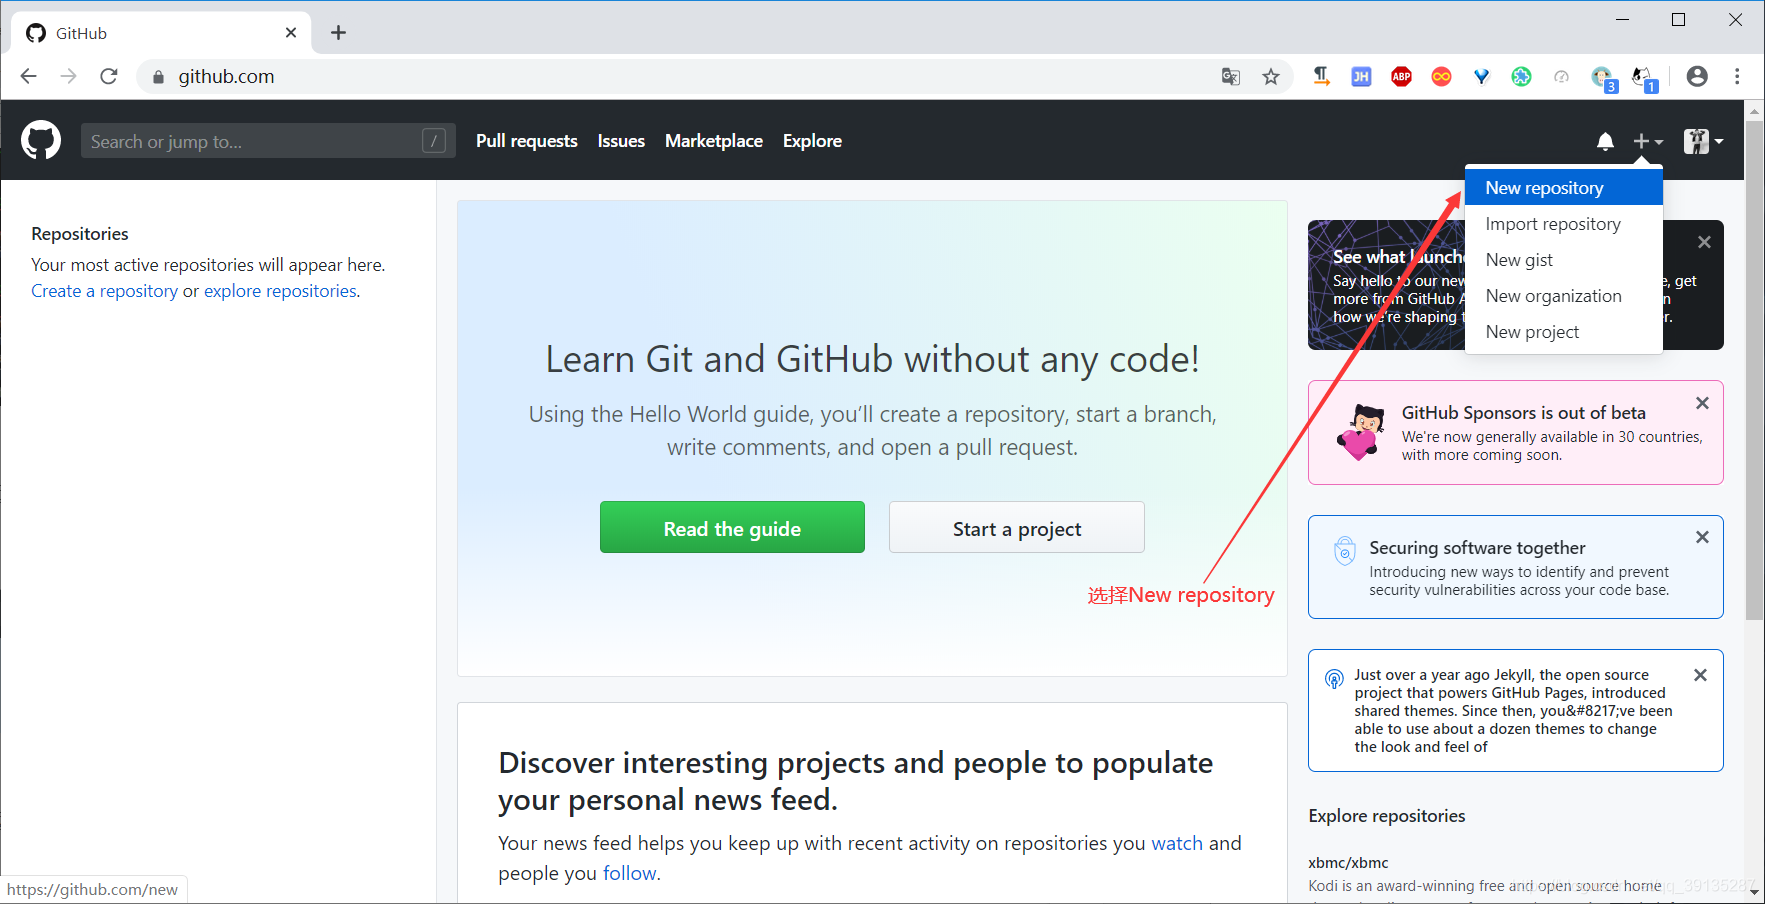Close the GitHub browser tab
Screen dimensions: 1765x904
[x=291, y=33]
